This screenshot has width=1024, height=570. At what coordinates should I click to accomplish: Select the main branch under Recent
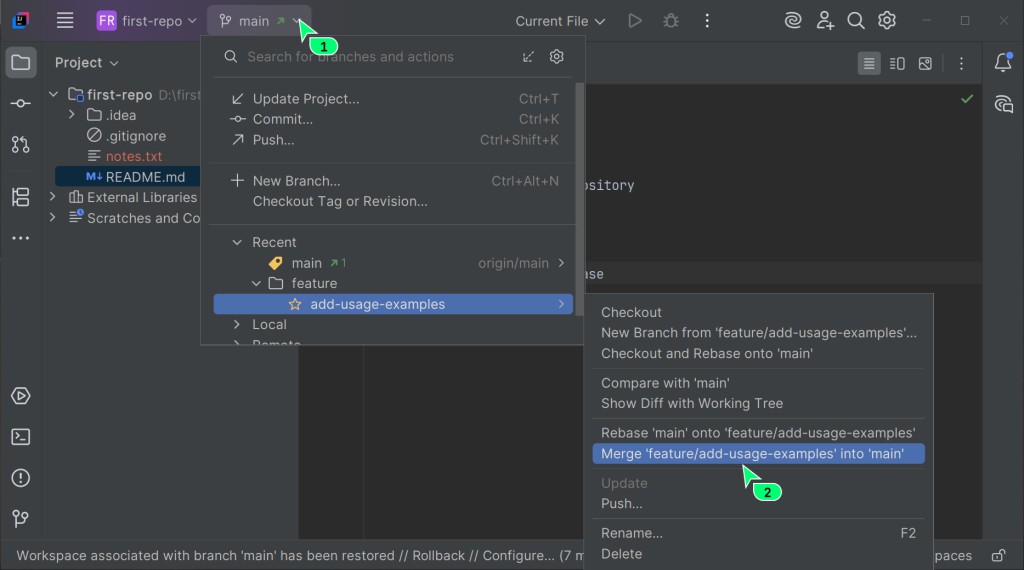pos(393,263)
